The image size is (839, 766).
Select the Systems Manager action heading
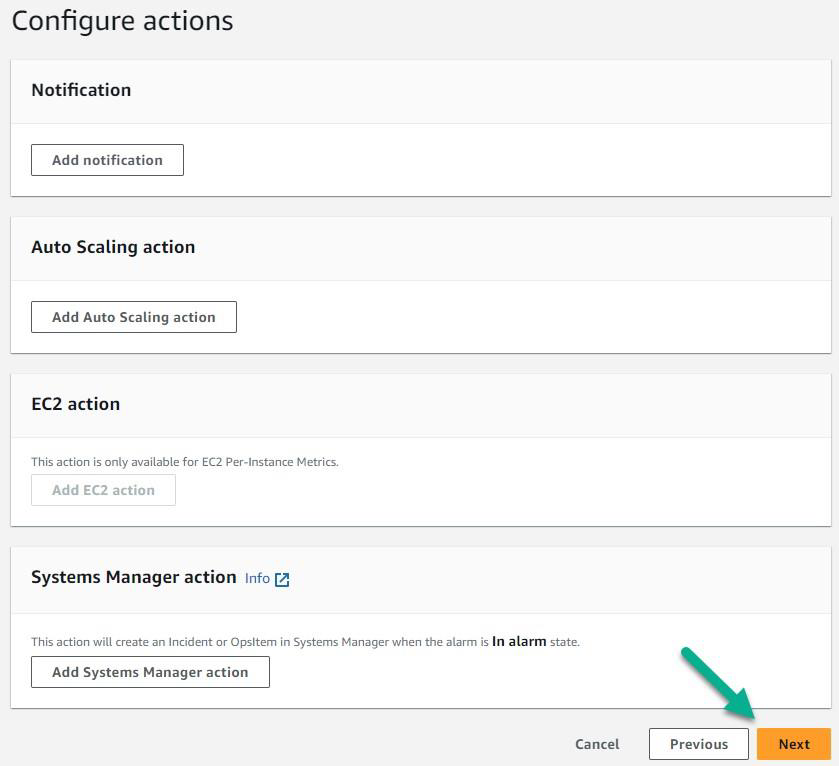coord(133,577)
